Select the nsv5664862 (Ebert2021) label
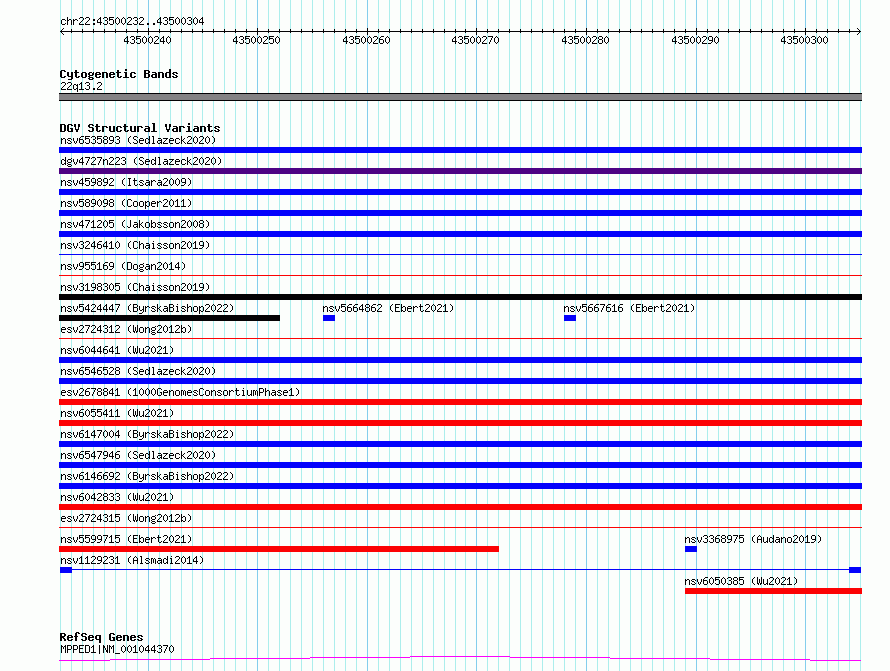890x671 pixels. pos(388,308)
